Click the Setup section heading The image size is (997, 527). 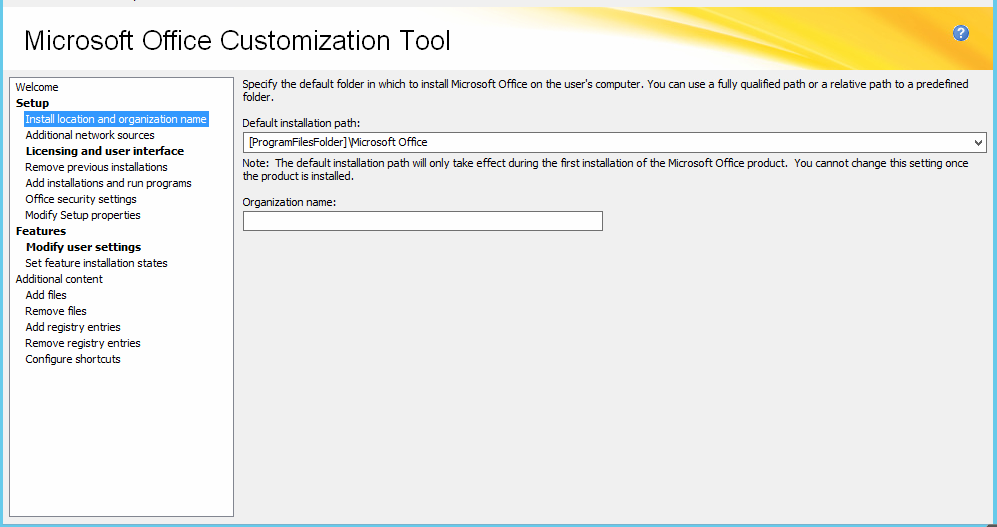[32, 103]
